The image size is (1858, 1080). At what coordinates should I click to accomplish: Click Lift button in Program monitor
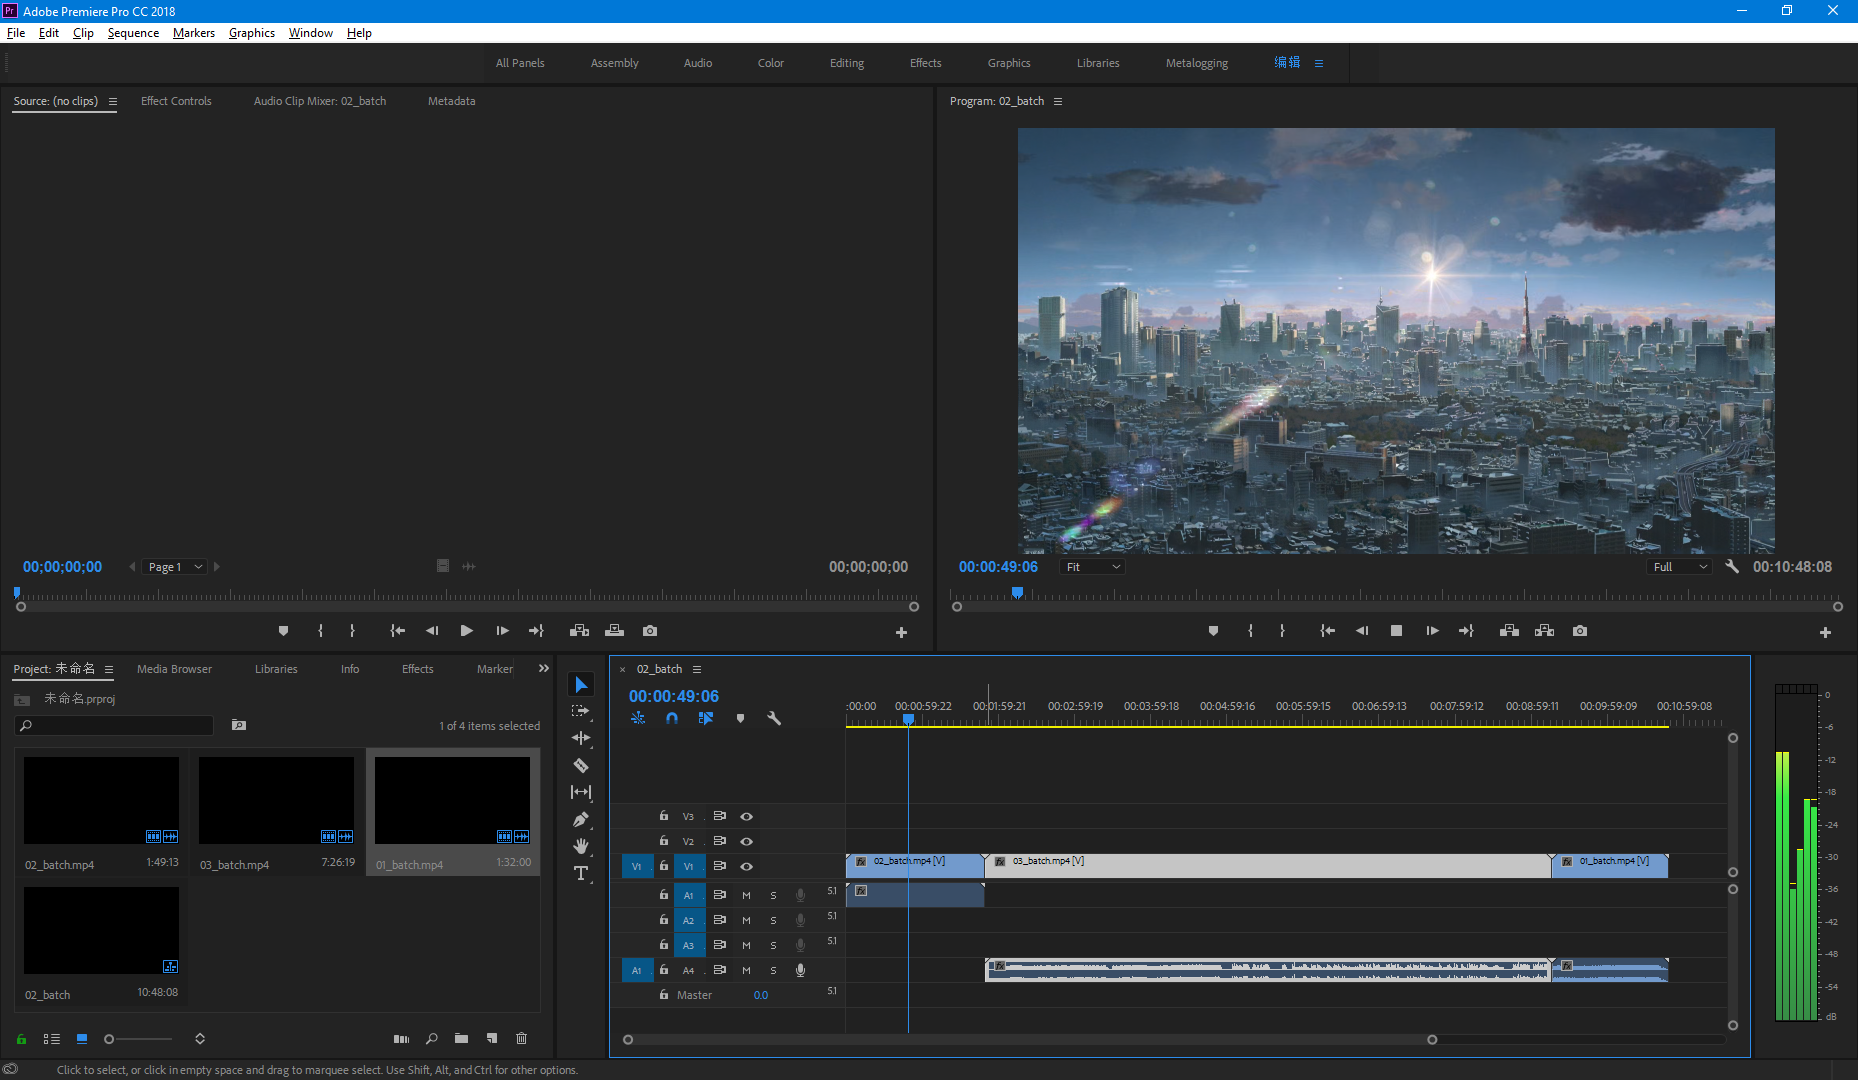coord(1509,631)
